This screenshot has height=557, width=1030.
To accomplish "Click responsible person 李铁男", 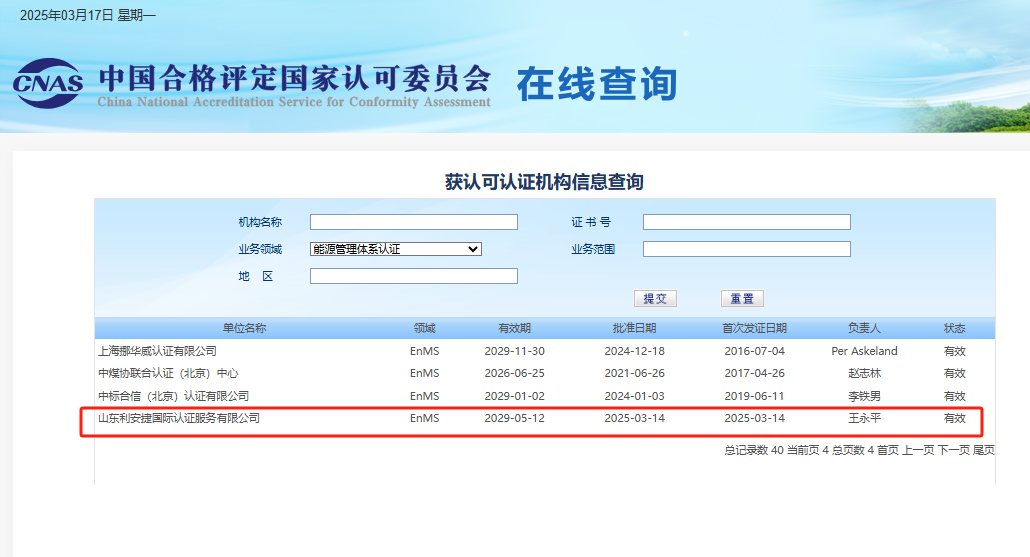I will (x=864, y=396).
